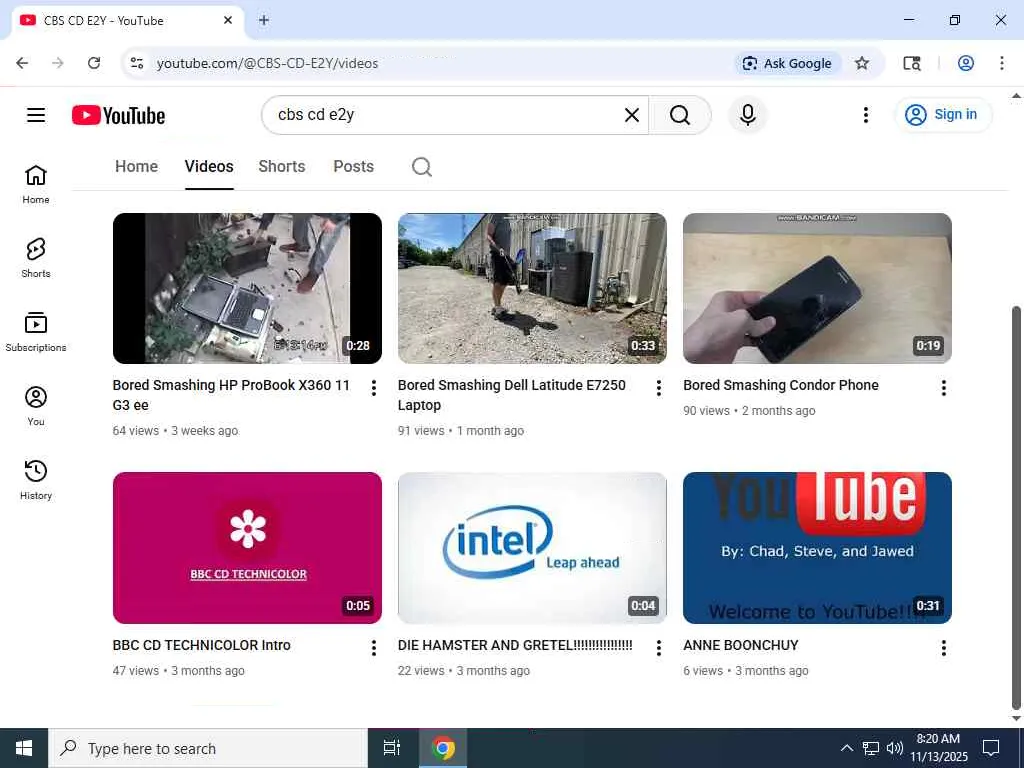Open the taskbar clock and date
This screenshot has height=768, width=1024.
[x=939, y=748]
